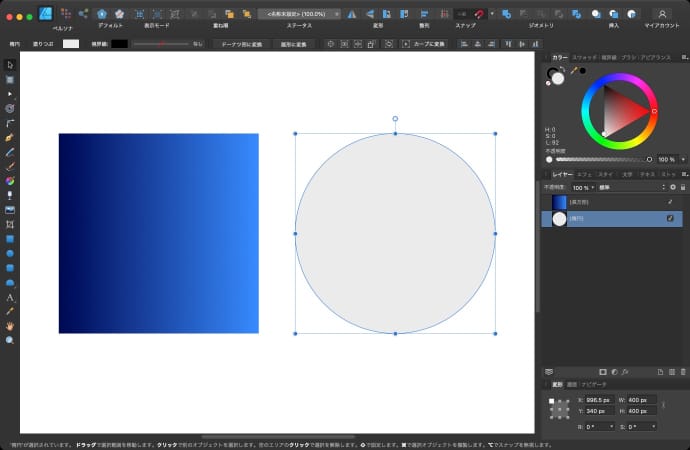
Task: Click the Designer persona icon
Action: click(45, 14)
